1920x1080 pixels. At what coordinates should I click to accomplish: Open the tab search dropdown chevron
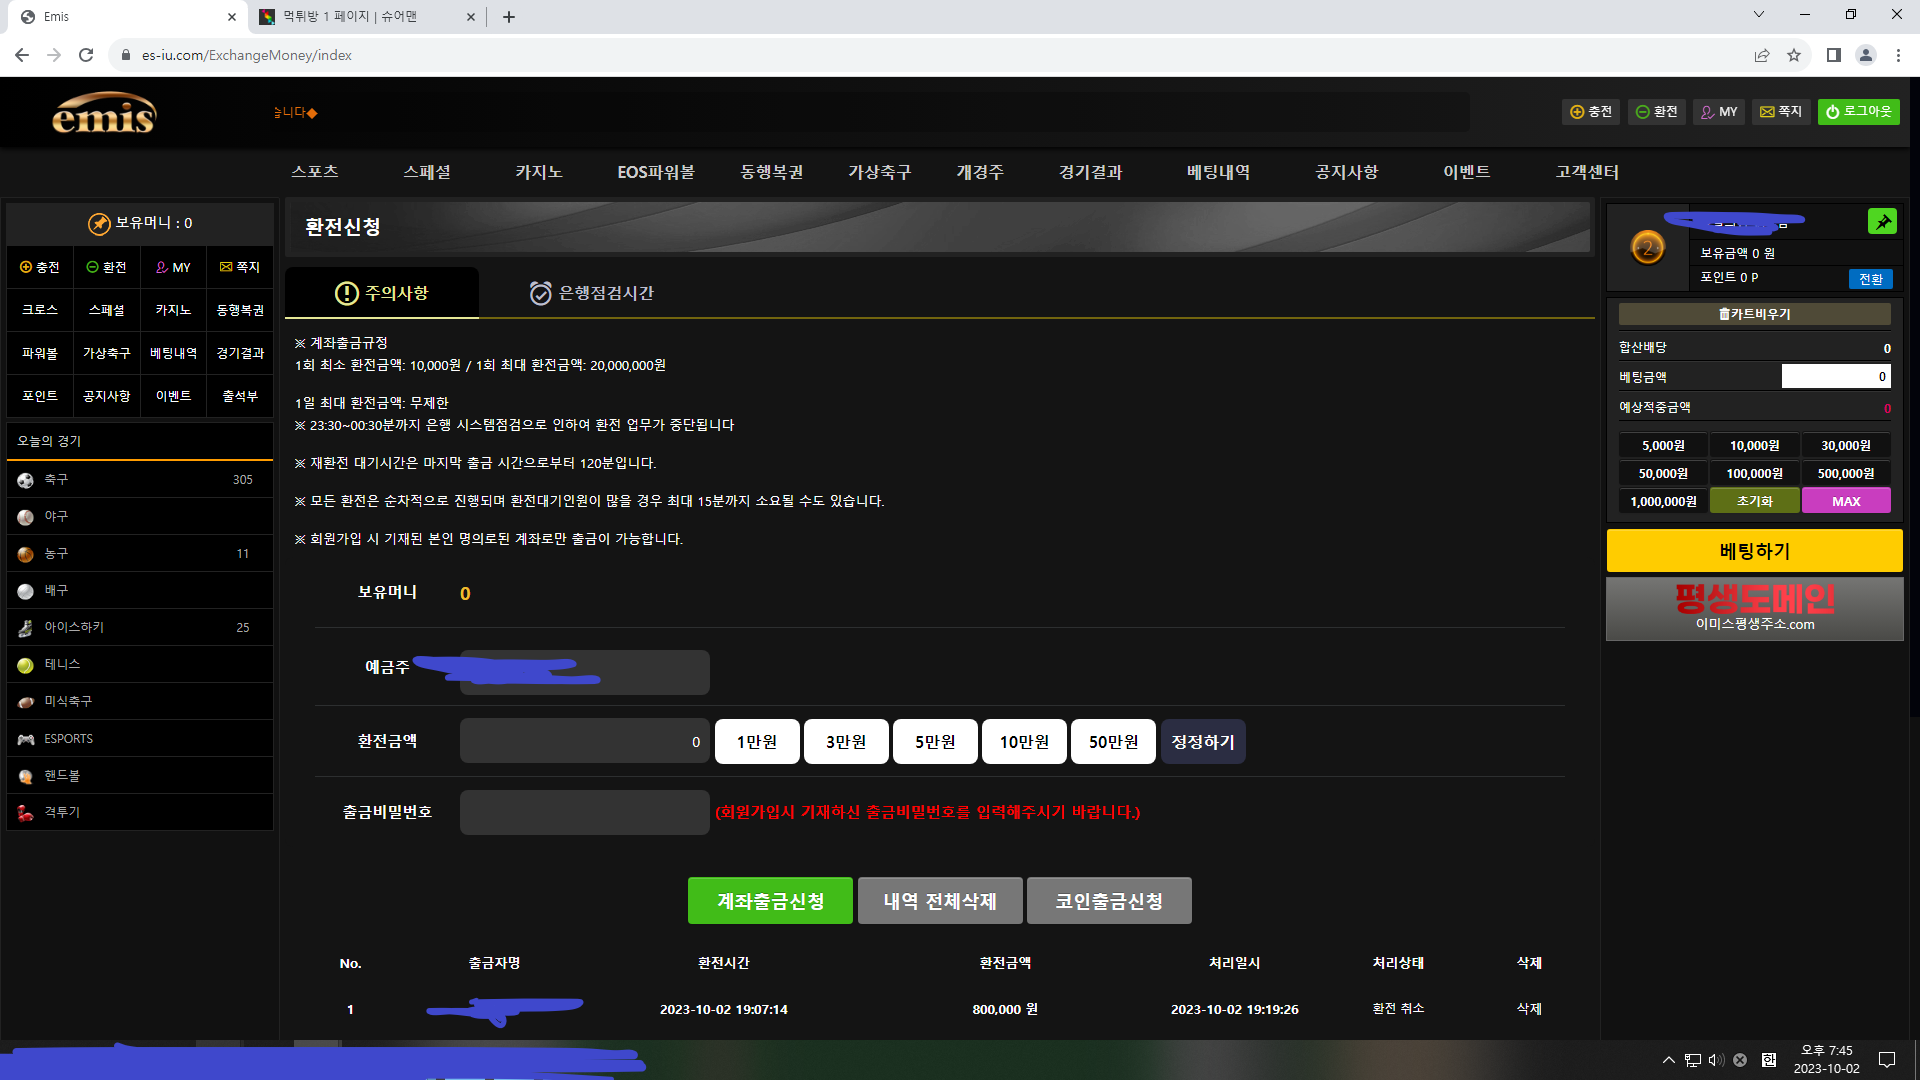[1759, 15]
